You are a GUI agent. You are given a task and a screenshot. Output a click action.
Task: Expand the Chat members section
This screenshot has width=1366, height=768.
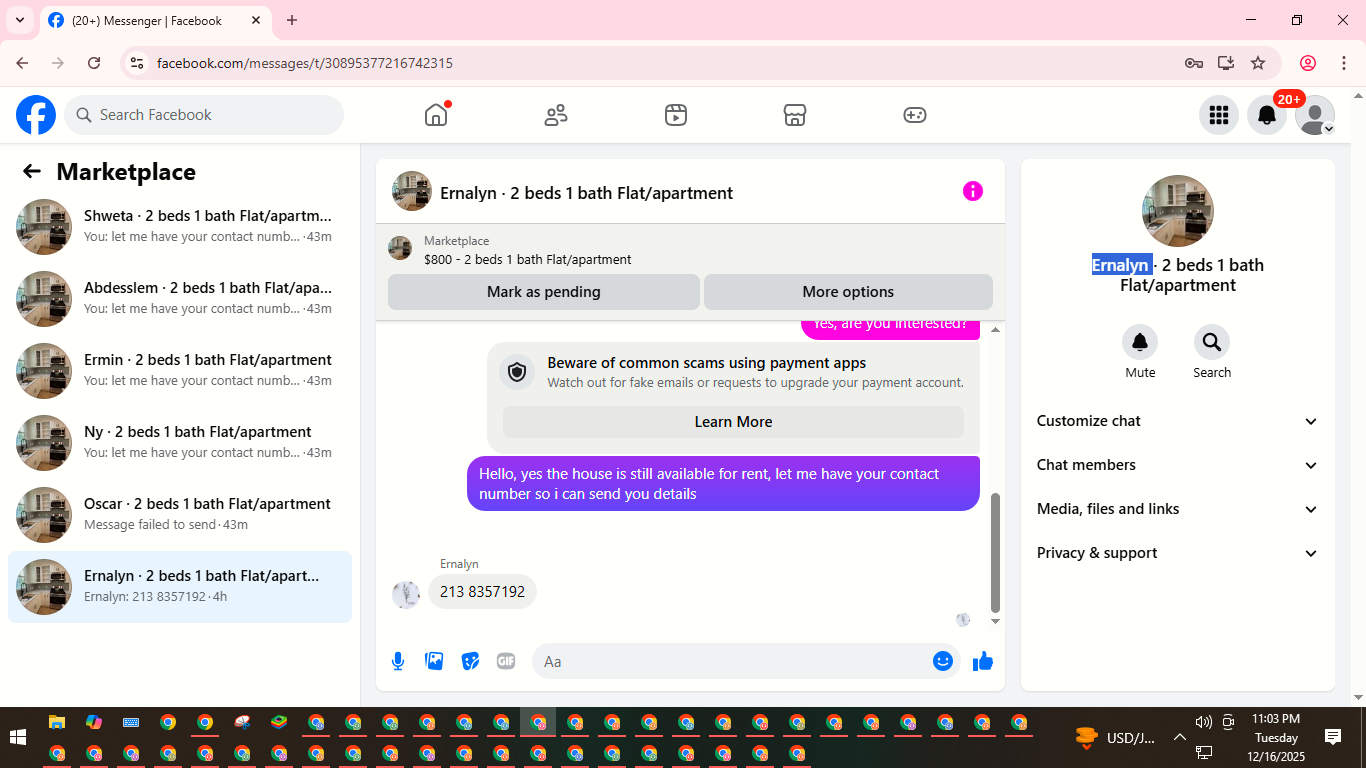[1178, 465]
